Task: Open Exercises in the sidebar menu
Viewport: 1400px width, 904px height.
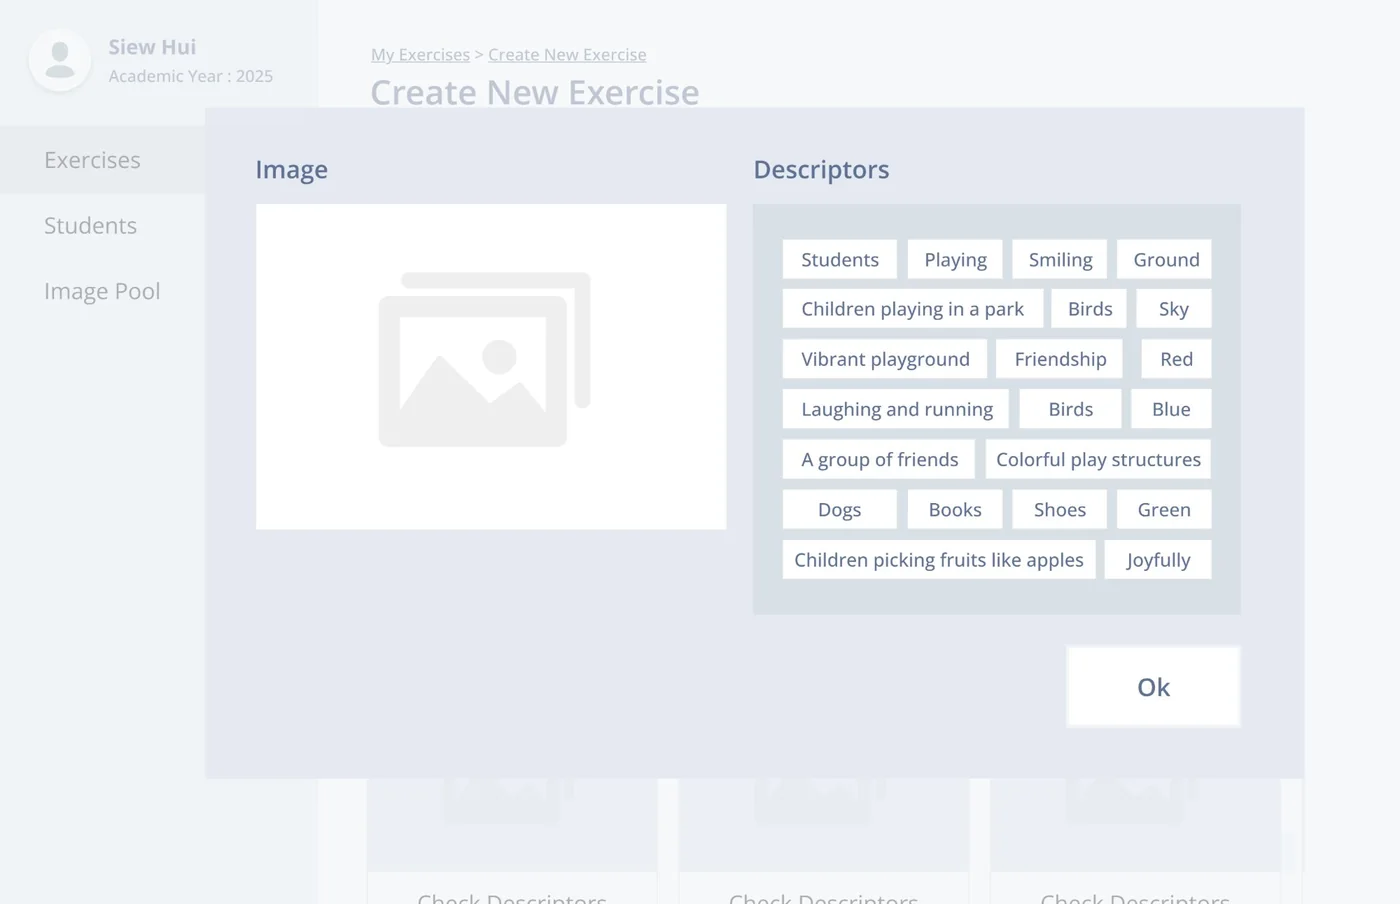Action: [x=92, y=160]
